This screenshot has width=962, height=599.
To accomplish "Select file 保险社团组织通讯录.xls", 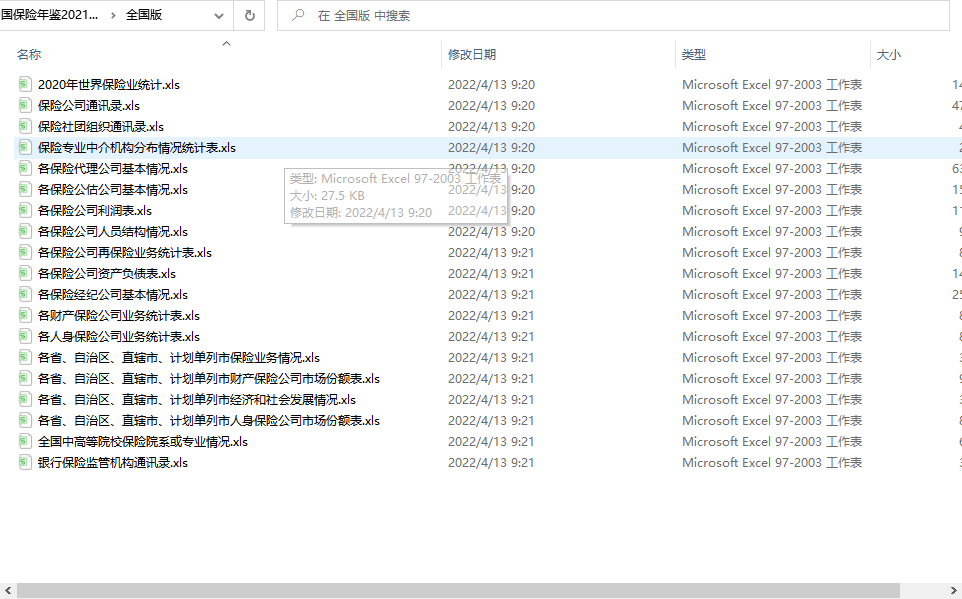I will tap(101, 126).
